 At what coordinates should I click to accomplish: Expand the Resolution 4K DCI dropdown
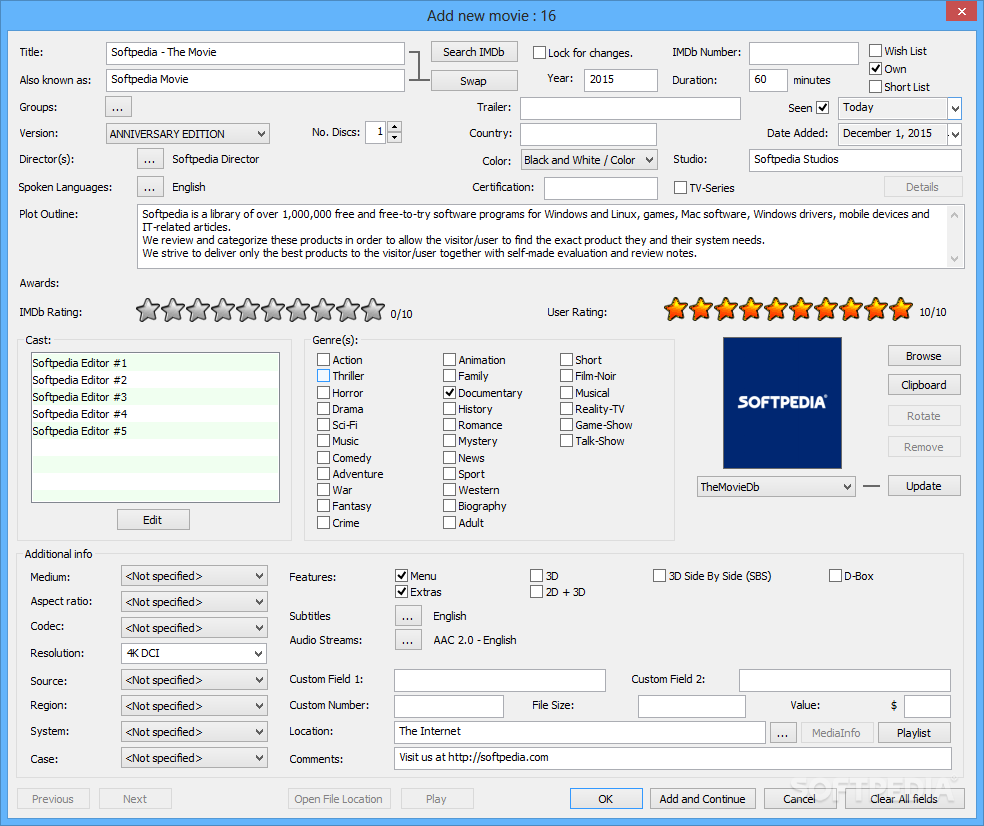pyautogui.click(x=194, y=653)
